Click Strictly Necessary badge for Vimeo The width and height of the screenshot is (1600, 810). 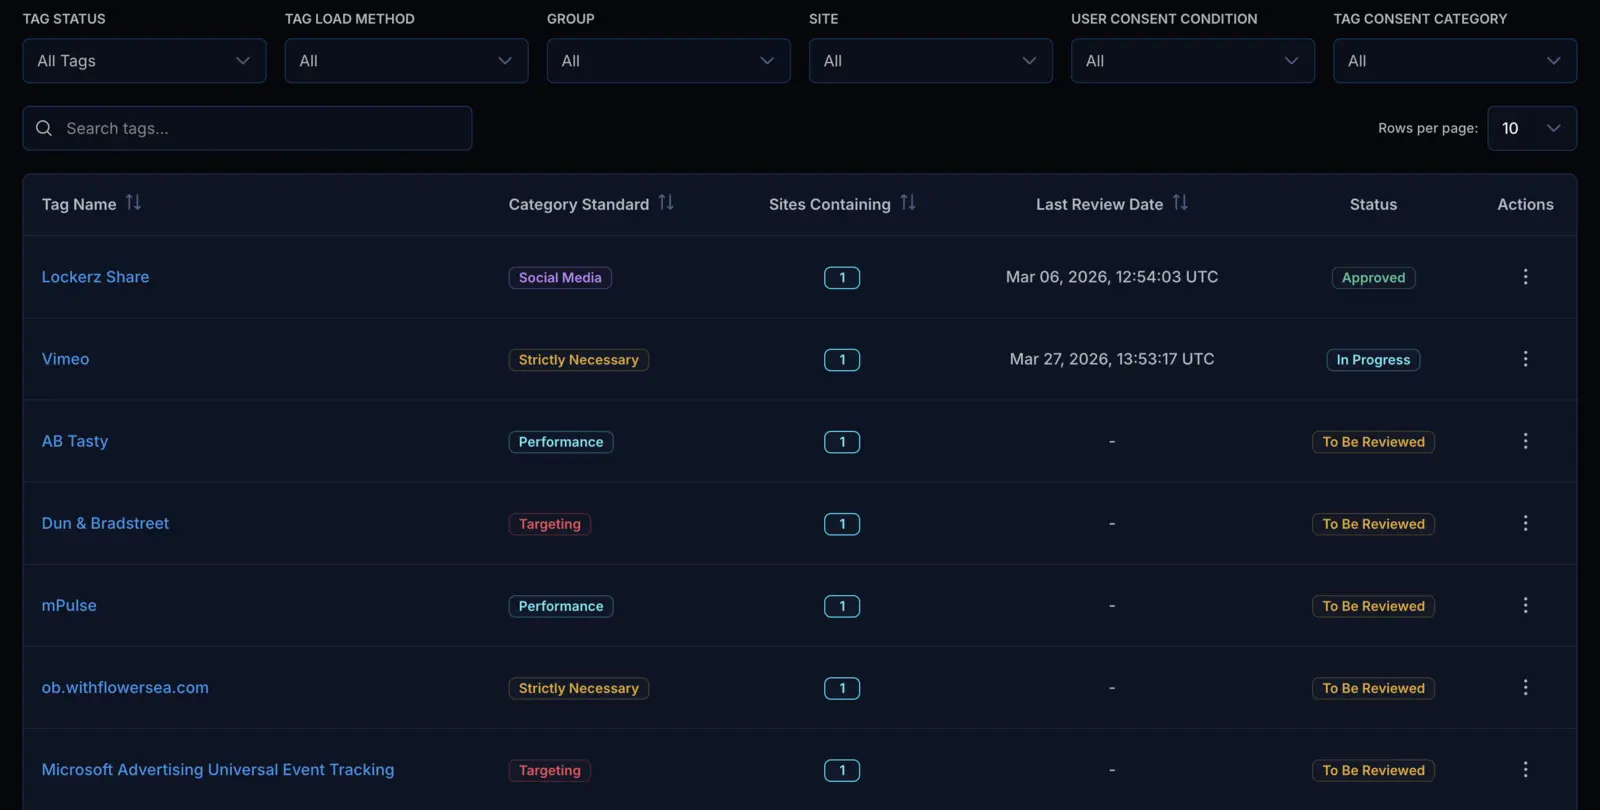(579, 360)
